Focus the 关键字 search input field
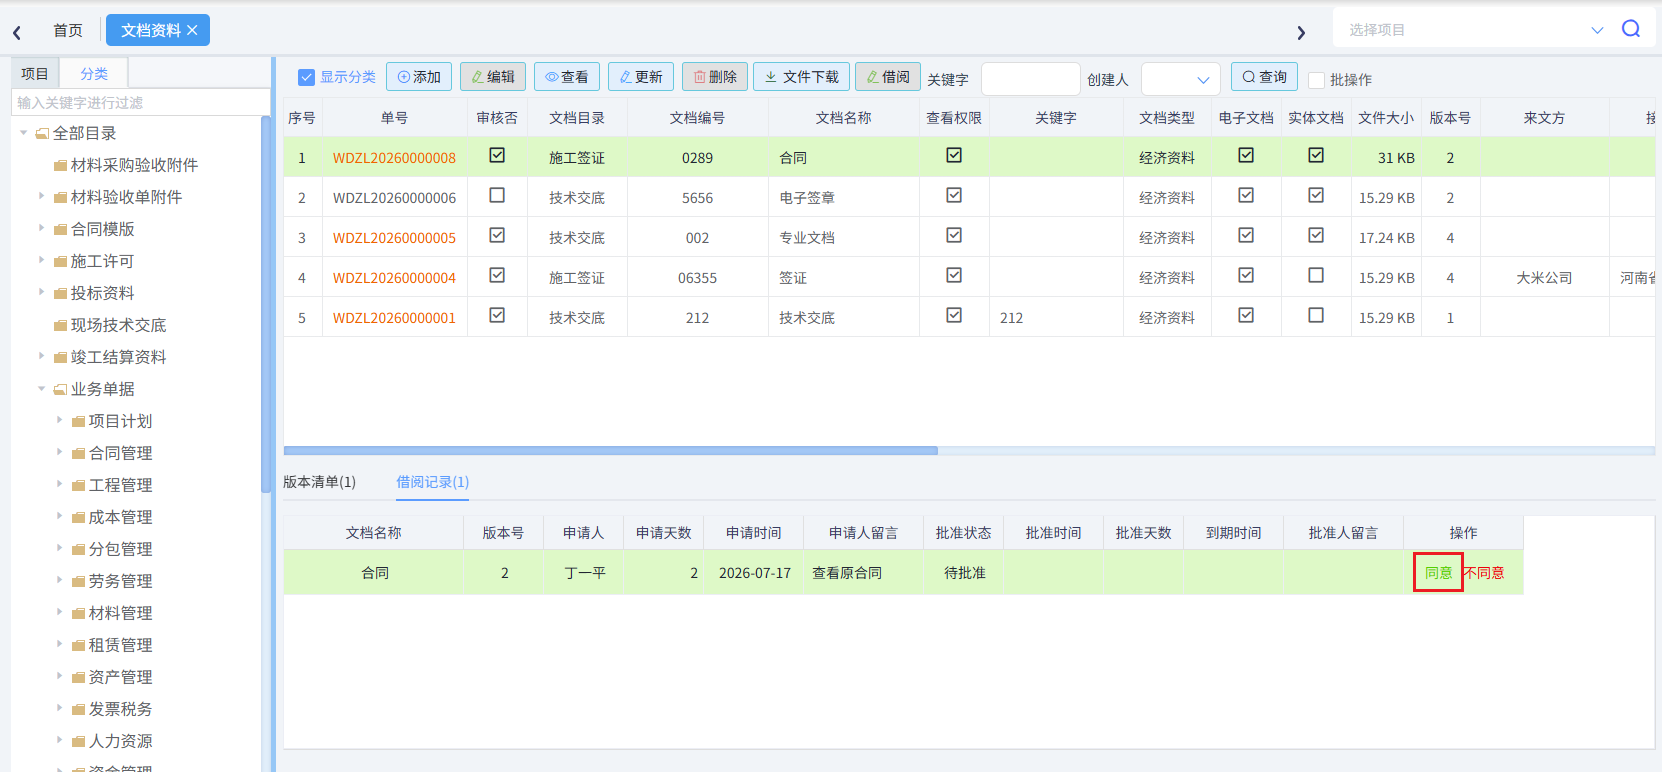This screenshot has height=772, width=1662. [x=1030, y=79]
